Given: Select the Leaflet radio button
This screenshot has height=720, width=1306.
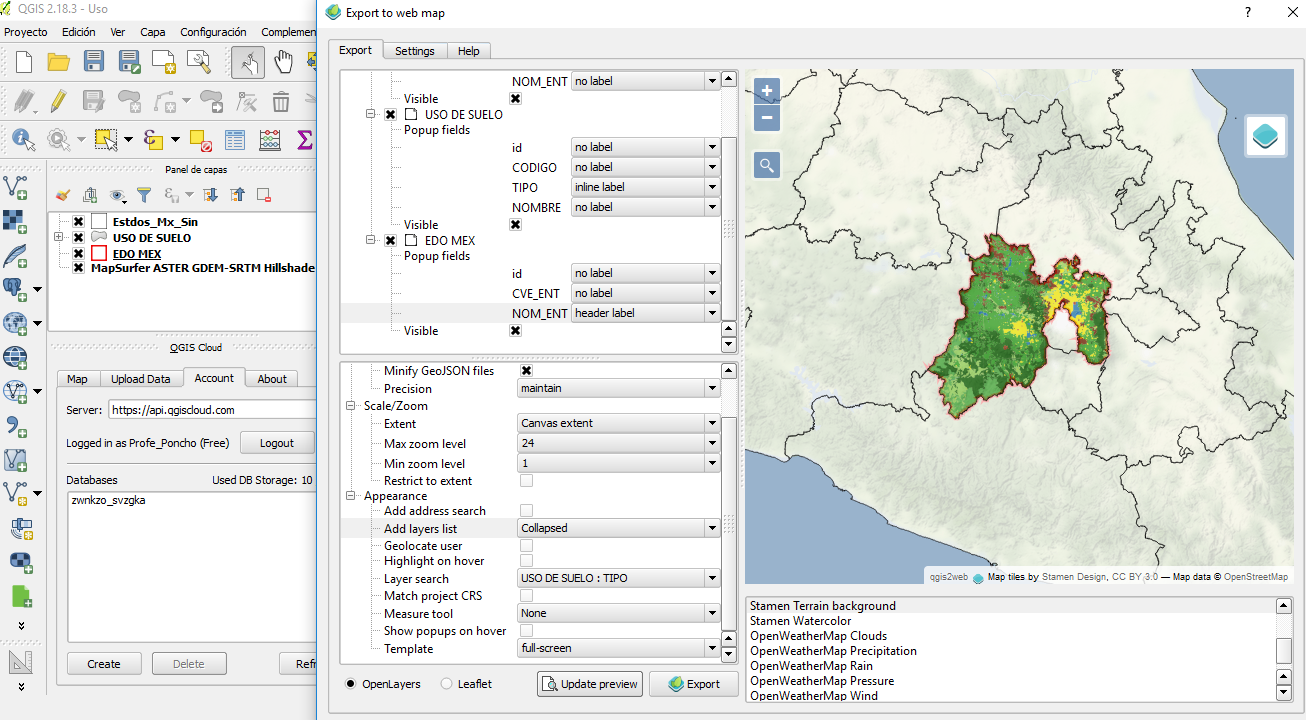Looking at the screenshot, I should click(x=446, y=684).
